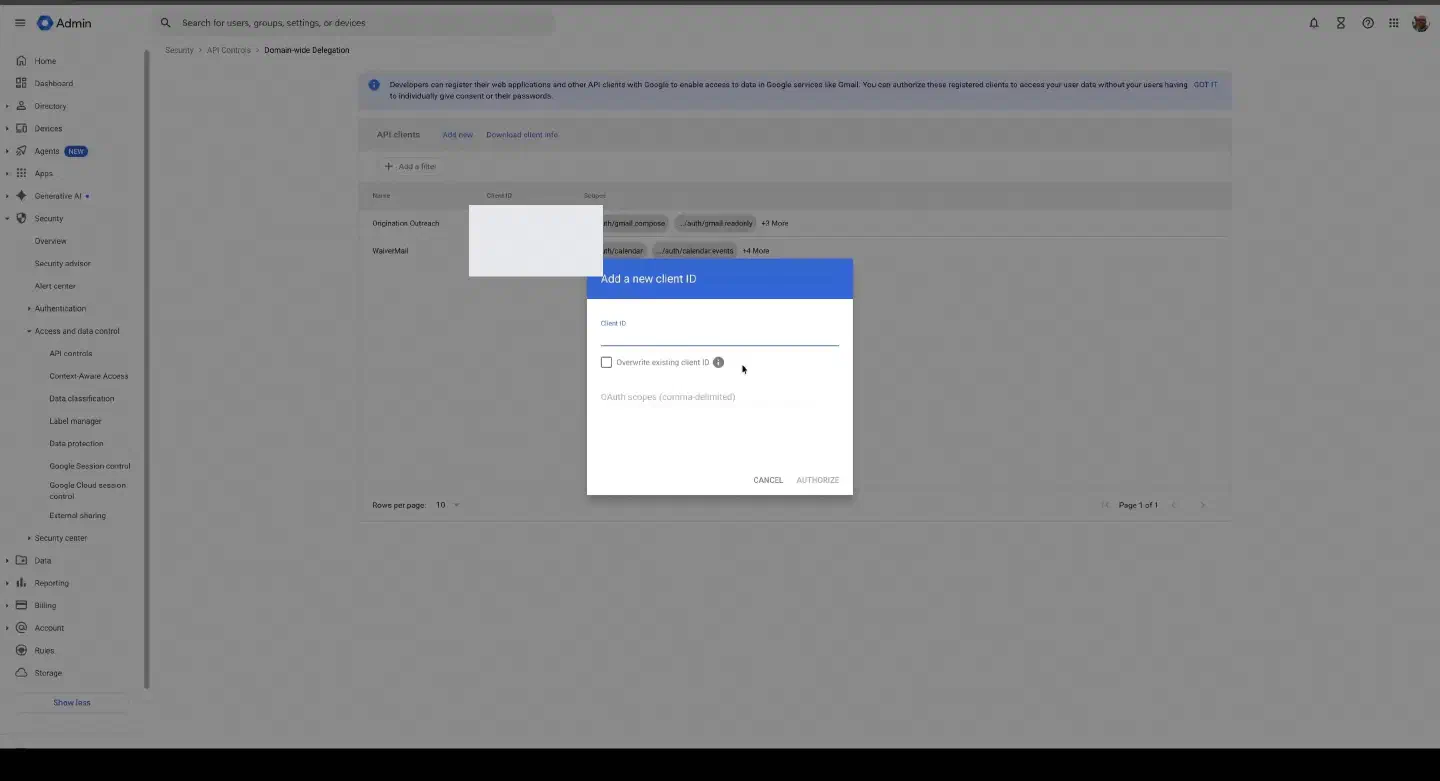Click the Generative AI sparkle icon
This screenshot has width=1440, height=781.
pyautogui.click(x=21, y=196)
